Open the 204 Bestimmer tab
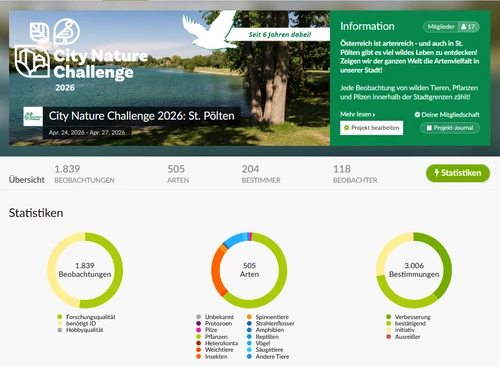Viewport: 500px width, 367px height. (x=261, y=174)
